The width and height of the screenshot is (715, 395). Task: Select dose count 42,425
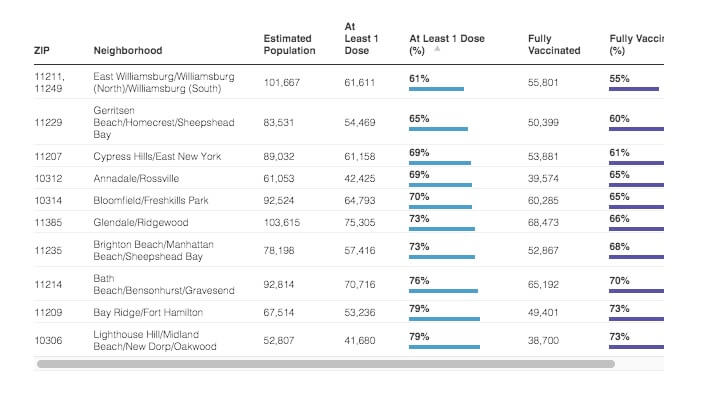(x=360, y=178)
